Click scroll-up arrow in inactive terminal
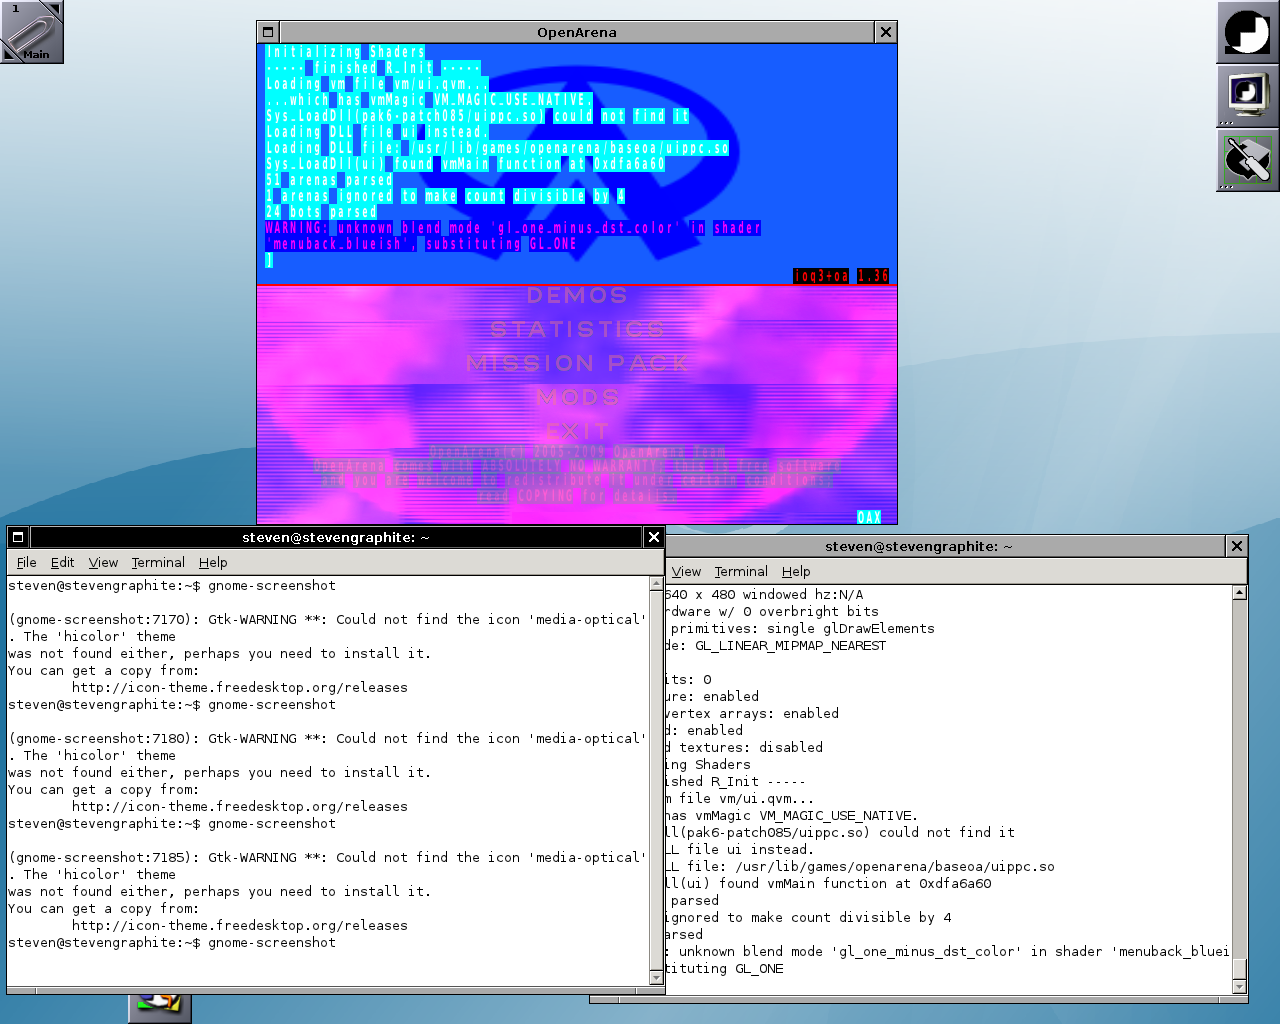Viewport: 1280px width, 1024px height. (x=1240, y=593)
